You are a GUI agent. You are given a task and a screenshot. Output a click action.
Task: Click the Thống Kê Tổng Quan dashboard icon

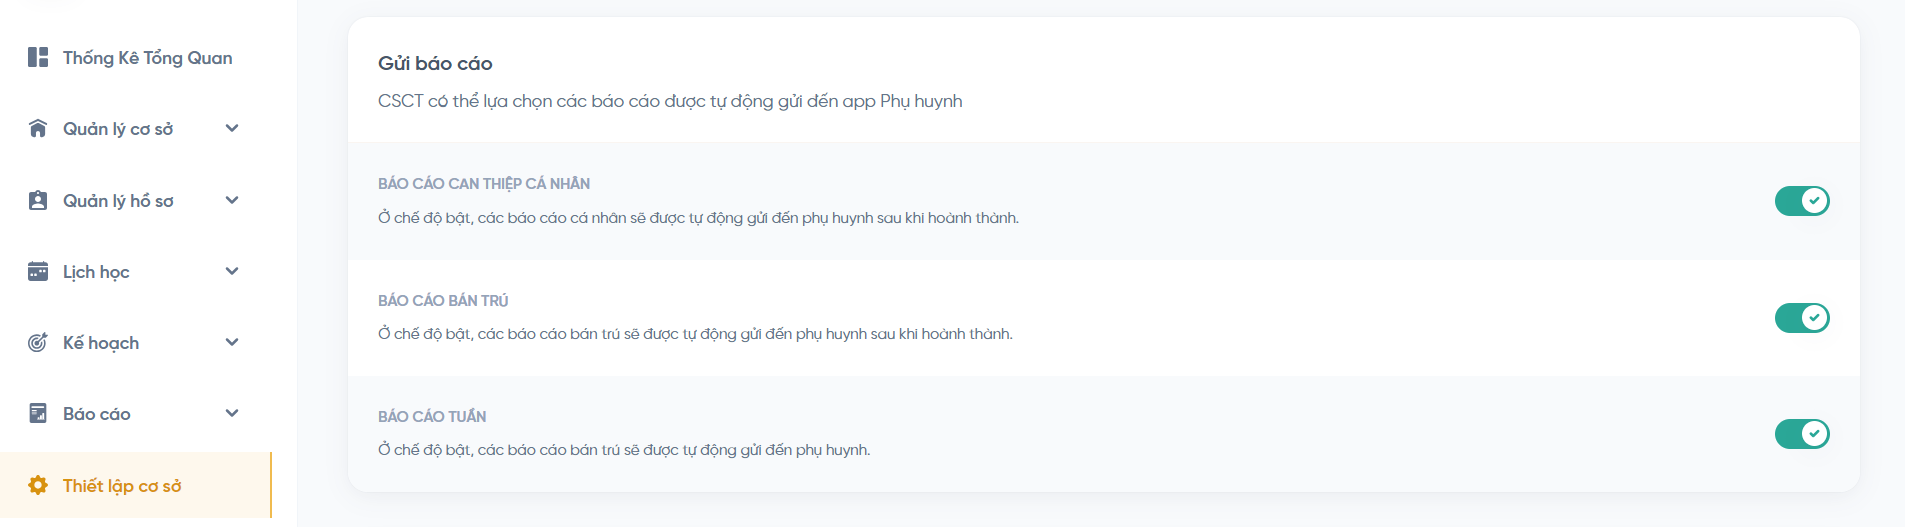pos(38,57)
